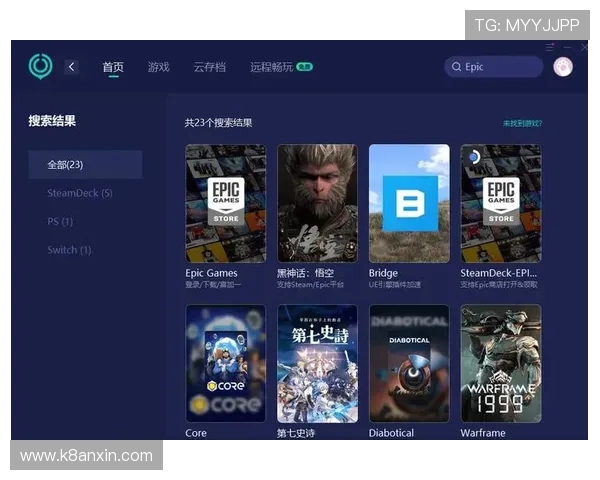Screen dimensions: 600x480
Task: Switch to the 首页 tab
Action: [113, 67]
